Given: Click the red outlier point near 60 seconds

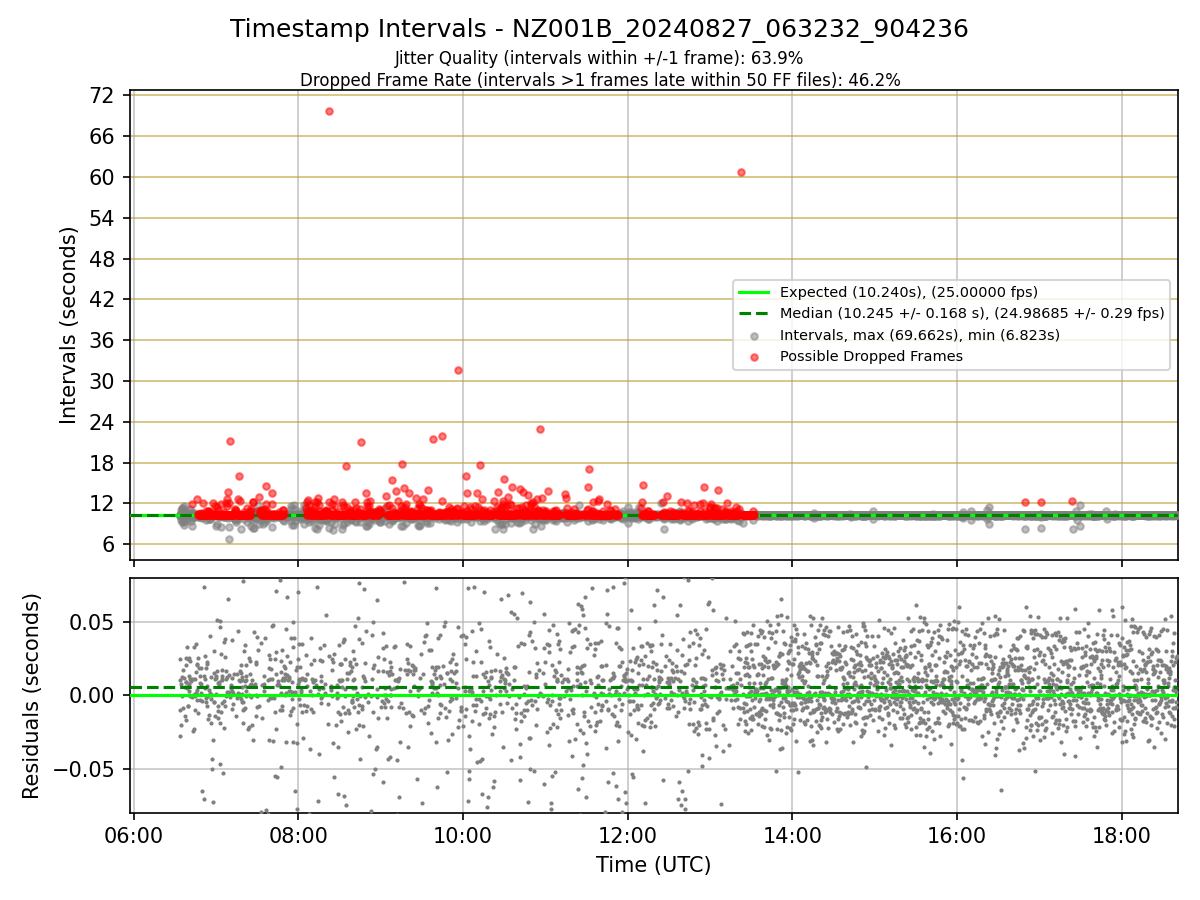Looking at the screenshot, I should (741, 172).
